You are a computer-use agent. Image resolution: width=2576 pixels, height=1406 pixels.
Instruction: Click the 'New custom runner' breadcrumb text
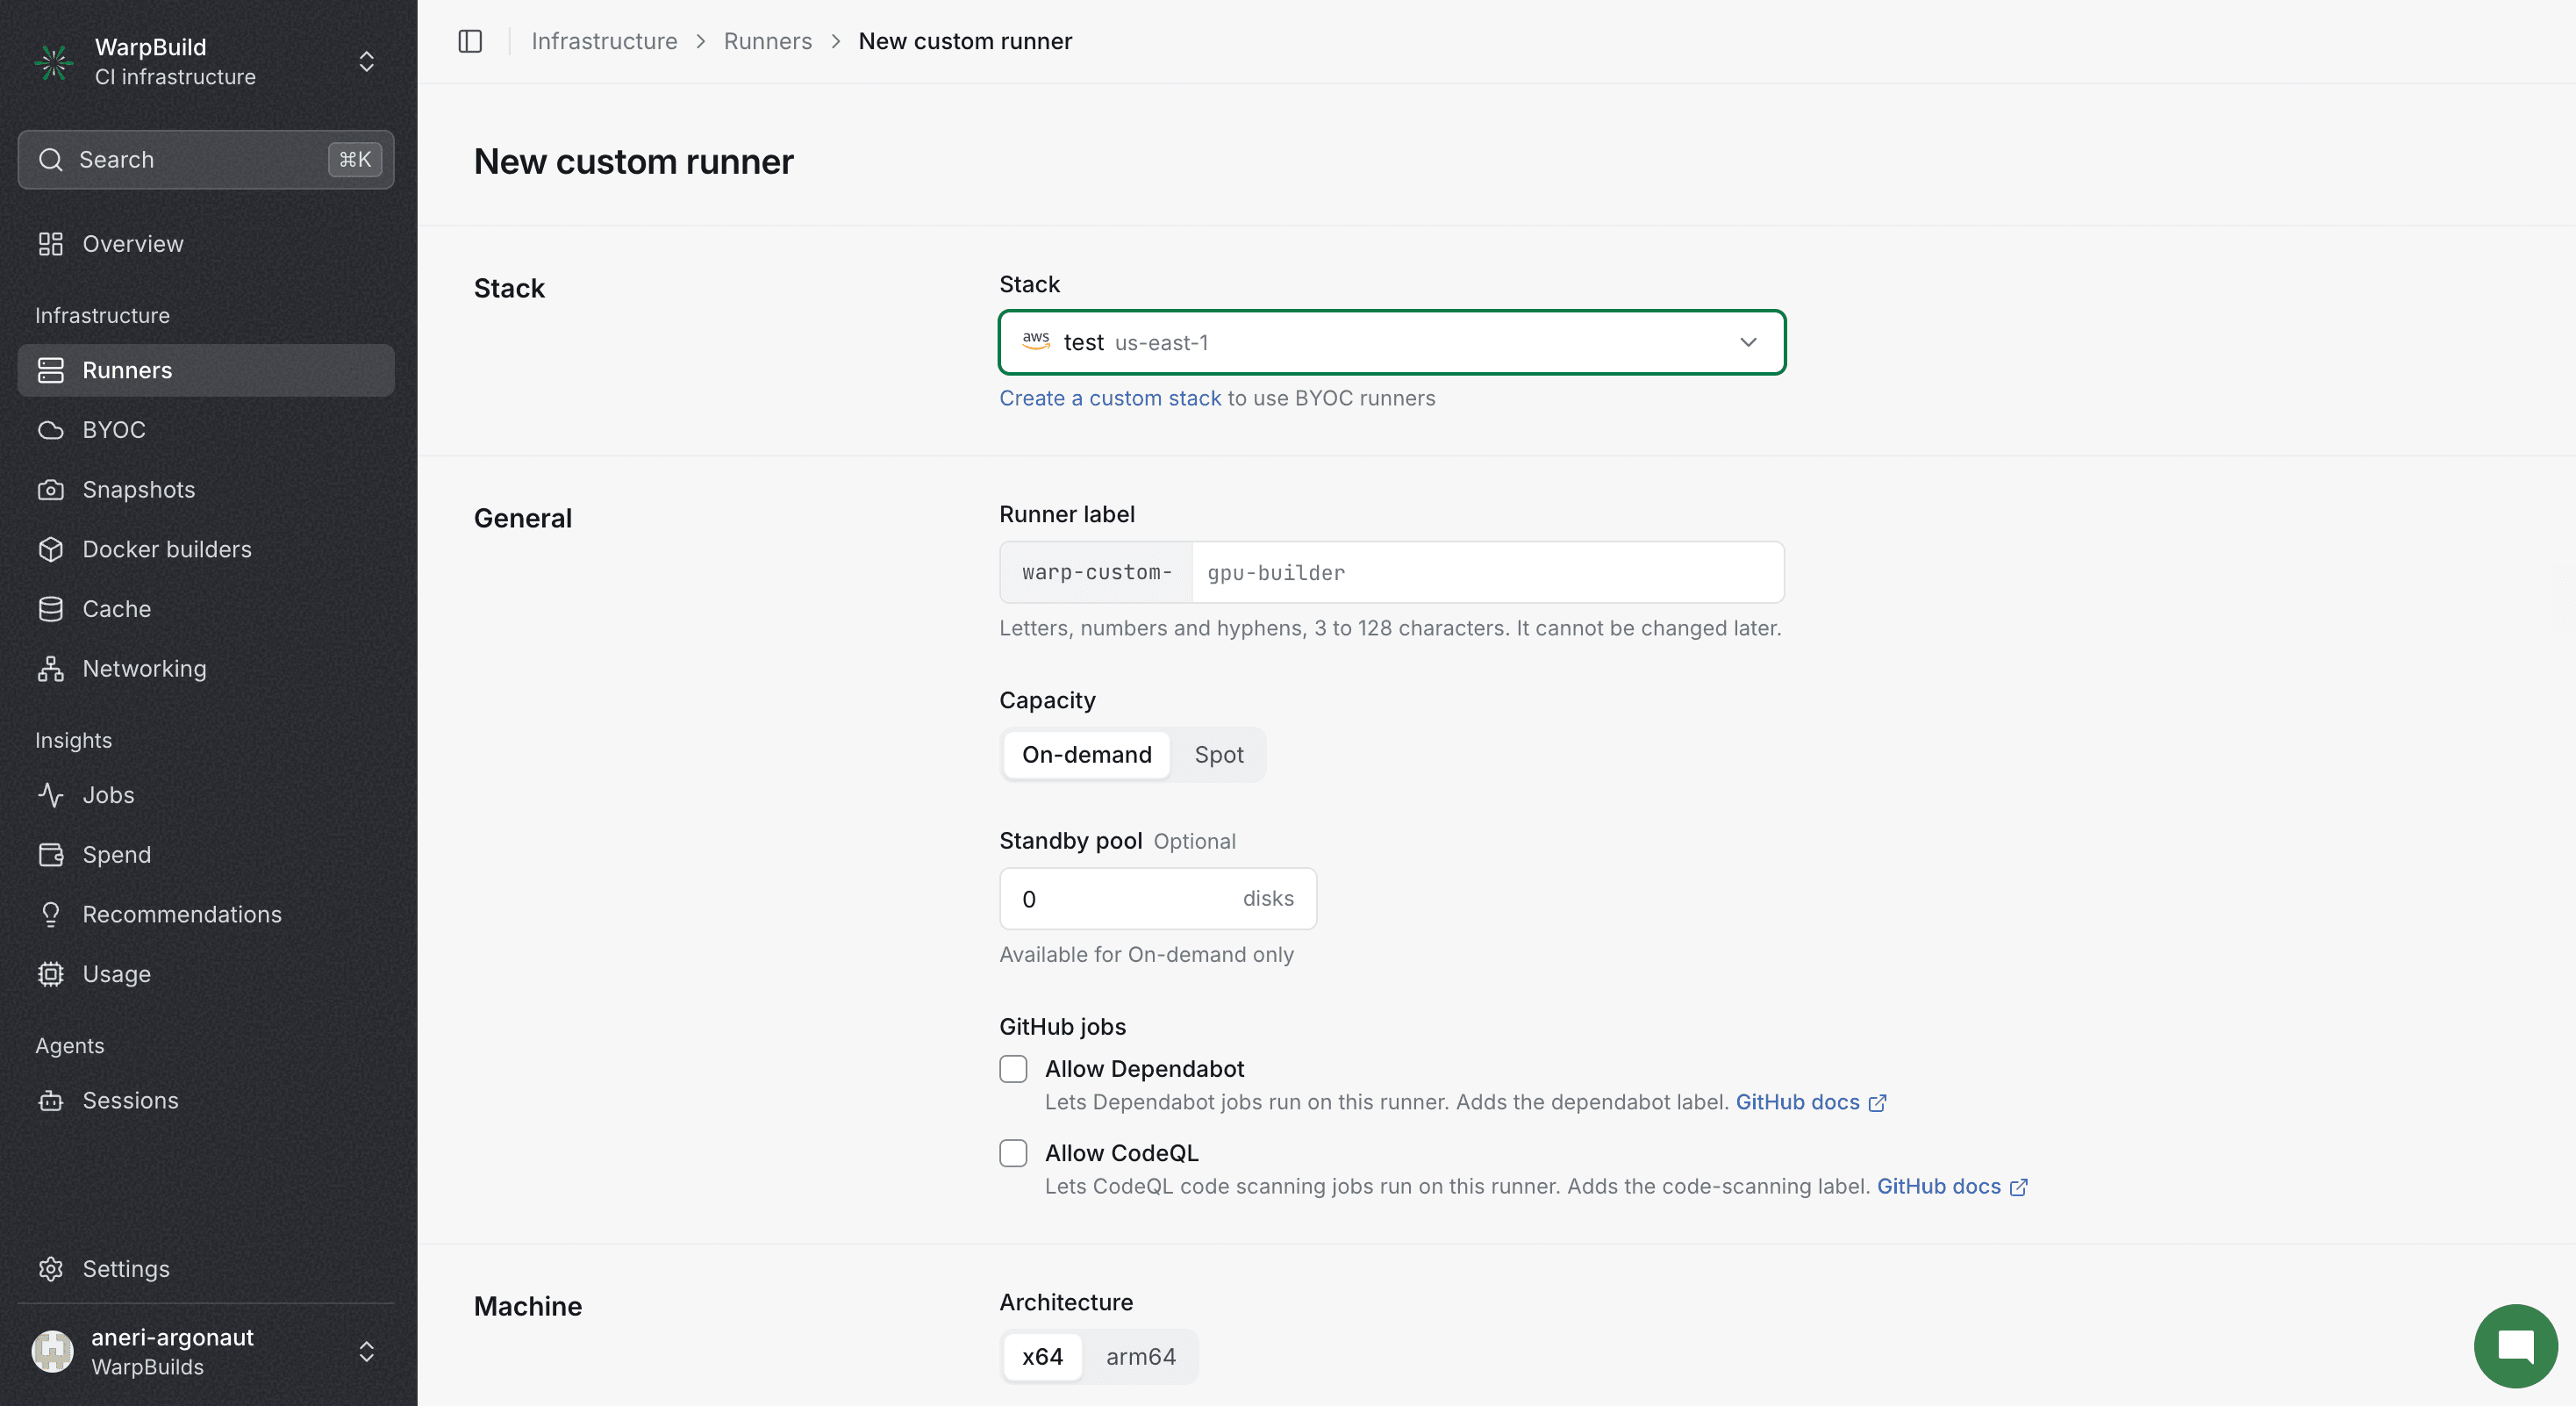pos(965,41)
